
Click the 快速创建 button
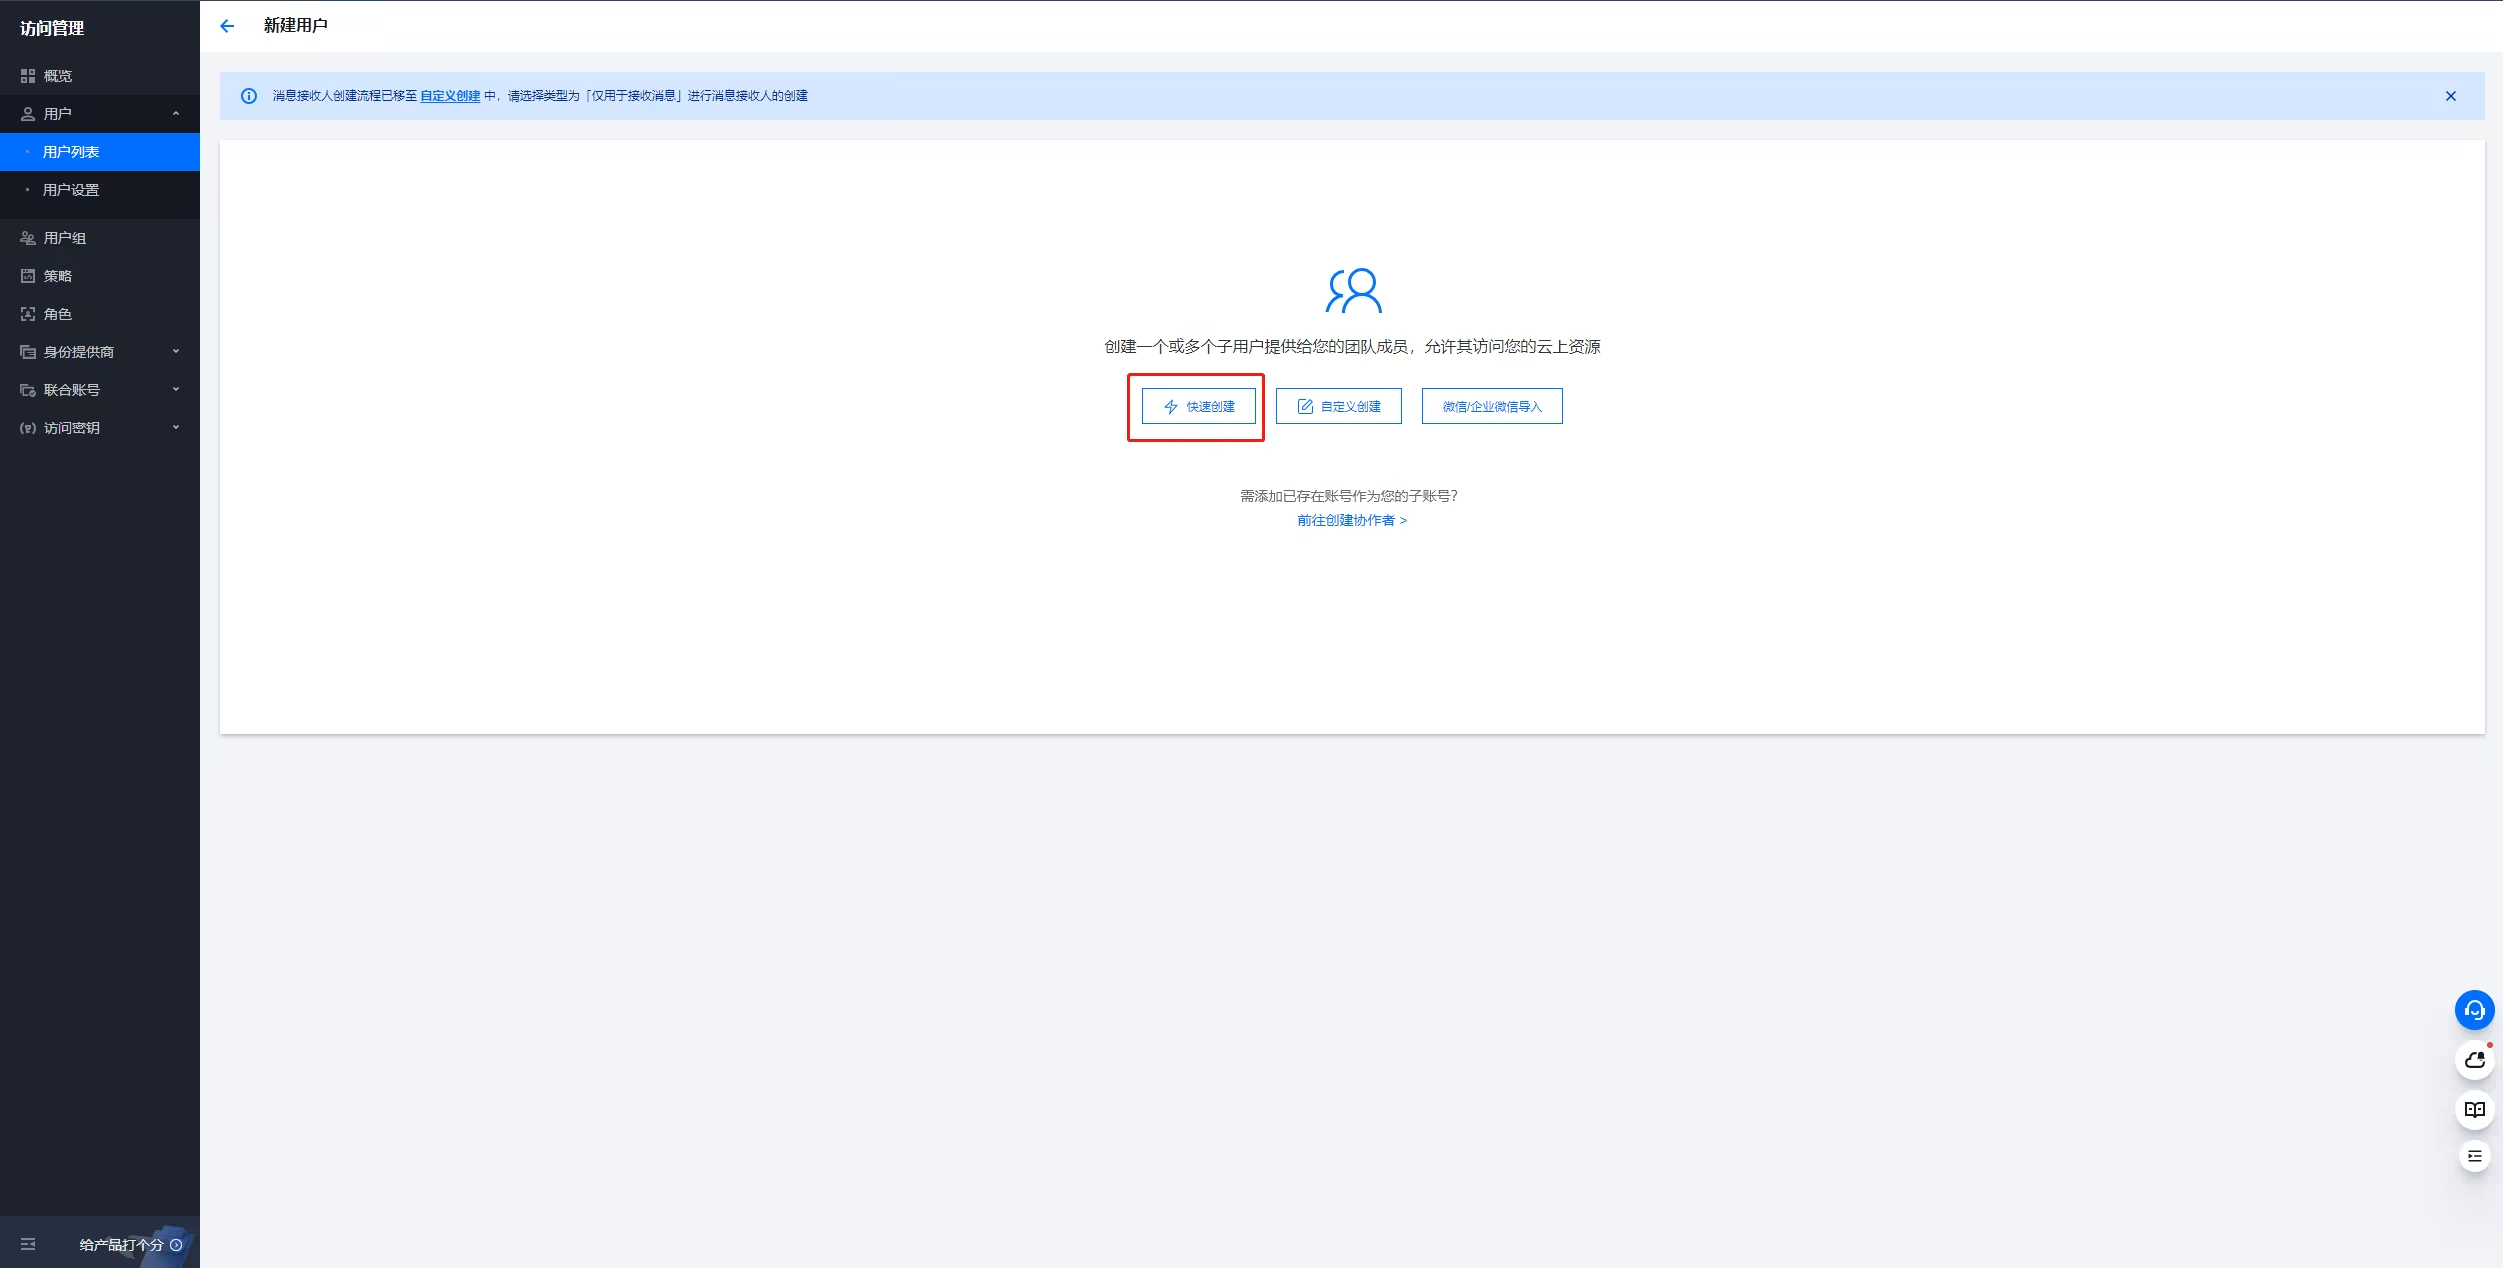pyautogui.click(x=1198, y=406)
